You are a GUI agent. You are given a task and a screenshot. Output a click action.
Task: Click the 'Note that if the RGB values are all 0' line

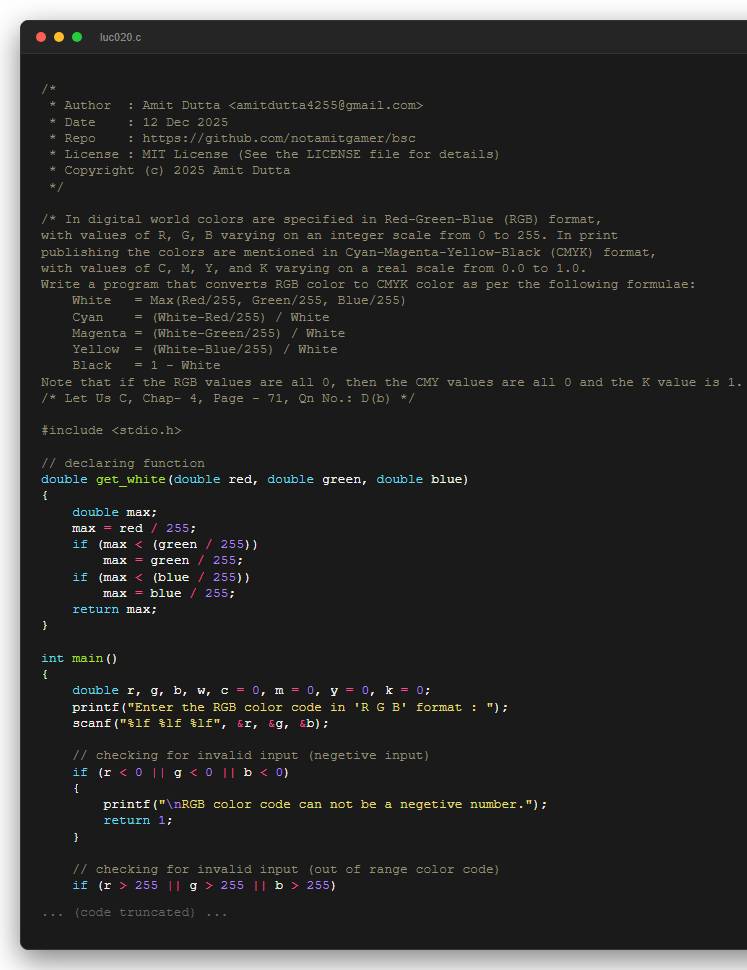pos(391,382)
